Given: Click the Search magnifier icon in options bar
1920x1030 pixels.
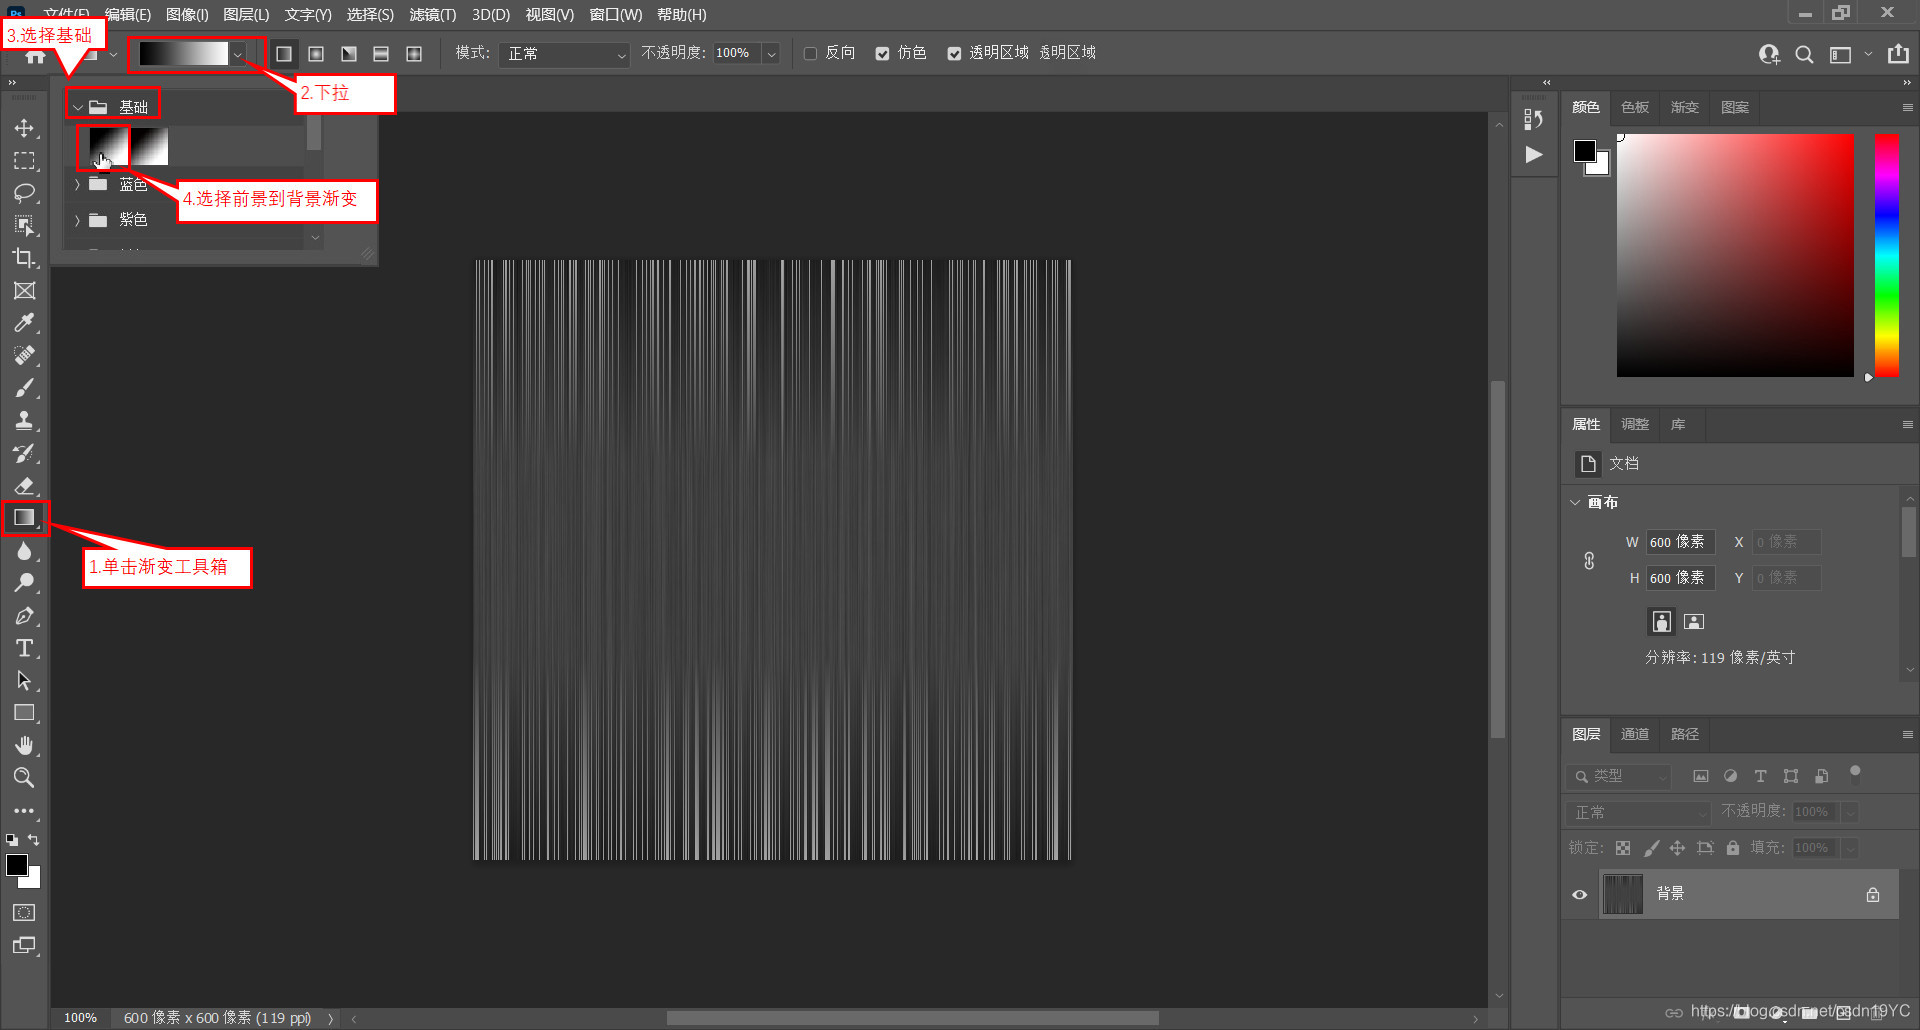Looking at the screenshot, I should (x=1804, y=54).
